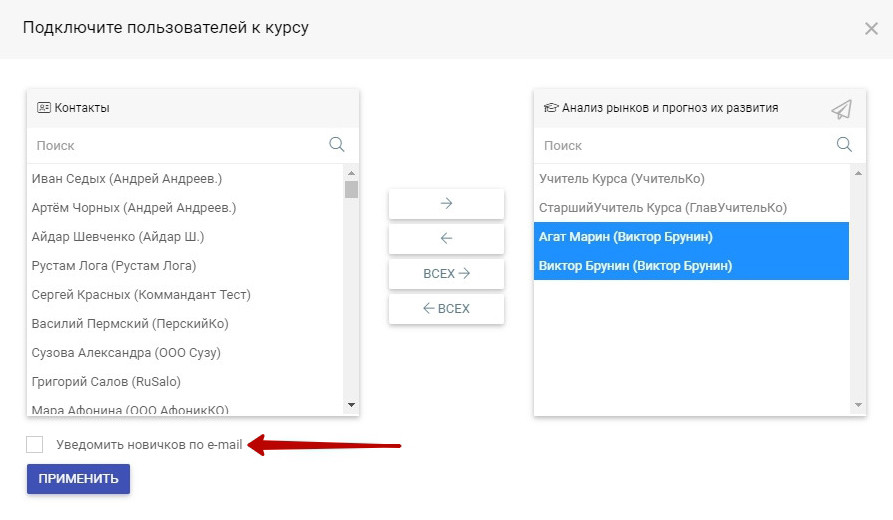Screen dimensions: 893x520
Task: Enable notify newcomers by e-mail checkbox
Action: (x=35, y=445)
